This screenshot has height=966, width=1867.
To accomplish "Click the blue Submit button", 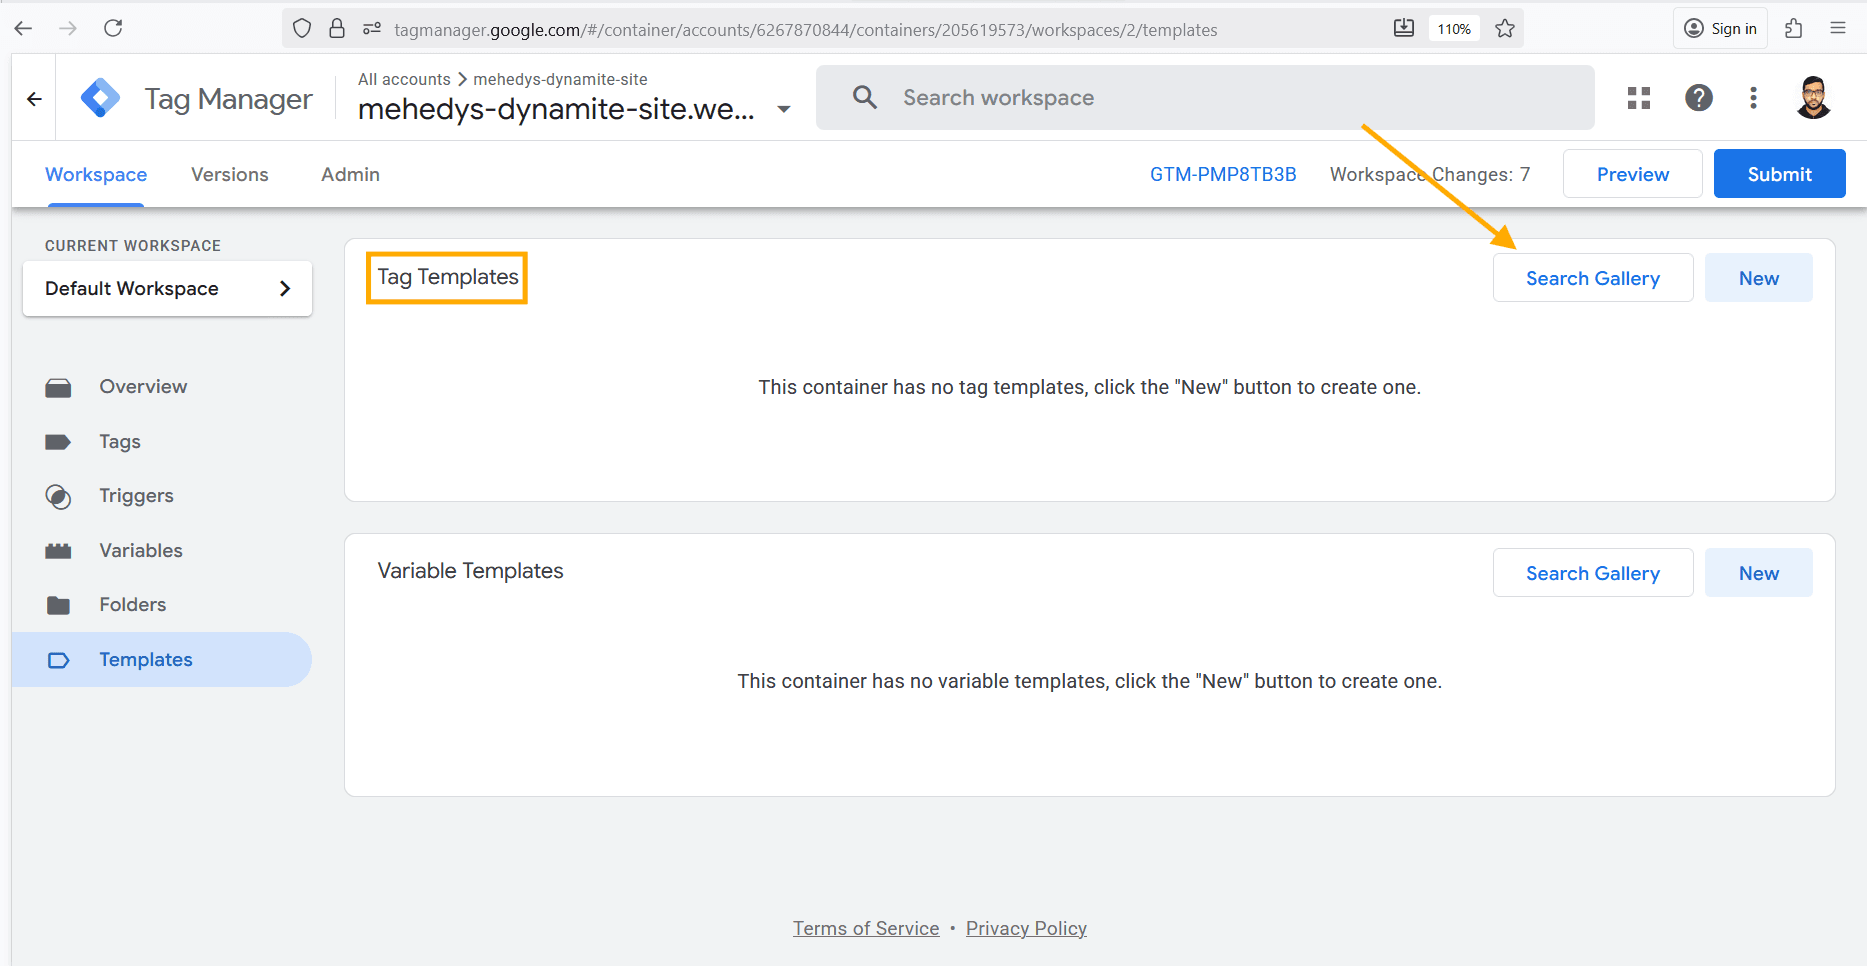I will coord(1780,174).
